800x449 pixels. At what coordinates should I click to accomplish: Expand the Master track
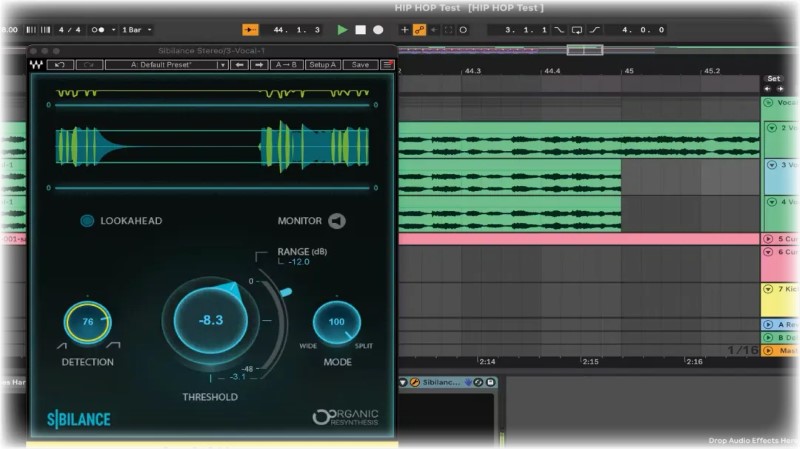tap(768, 351)
